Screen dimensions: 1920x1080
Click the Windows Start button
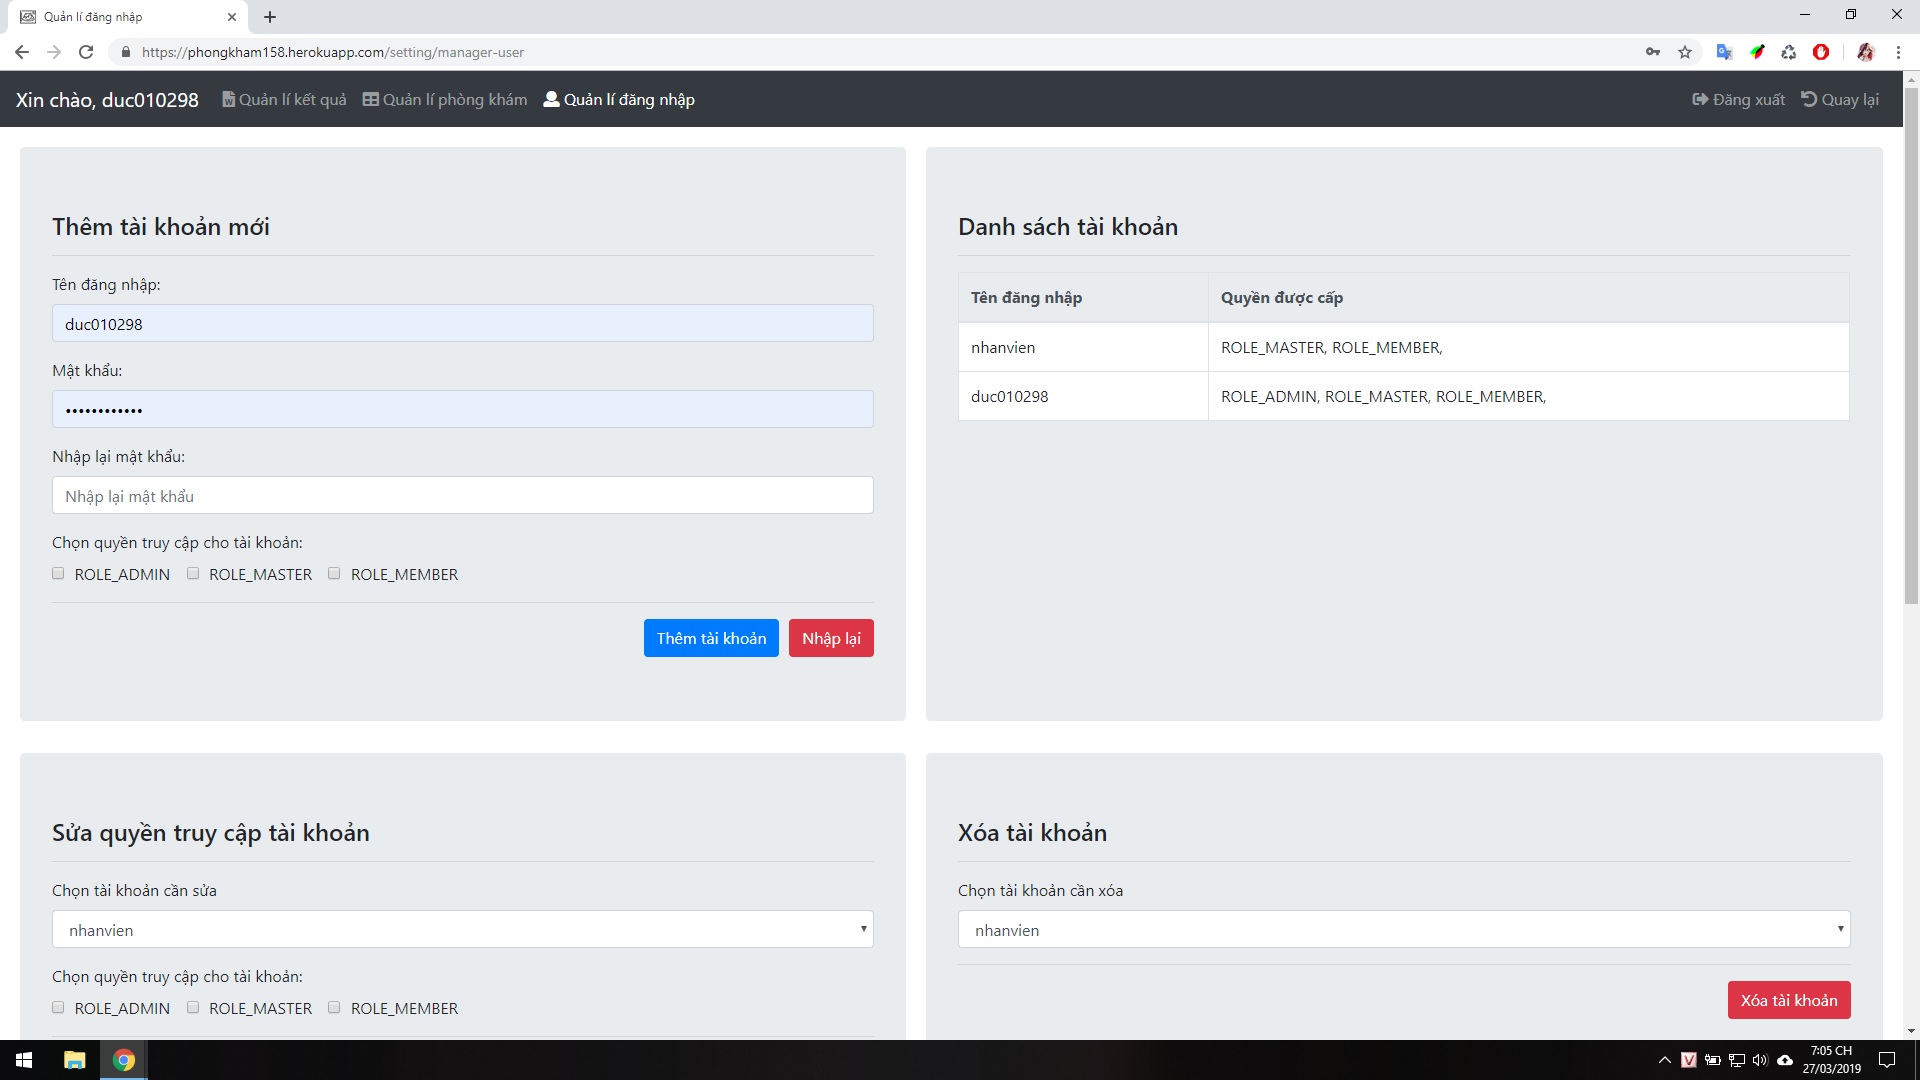tap(24, 1060)
